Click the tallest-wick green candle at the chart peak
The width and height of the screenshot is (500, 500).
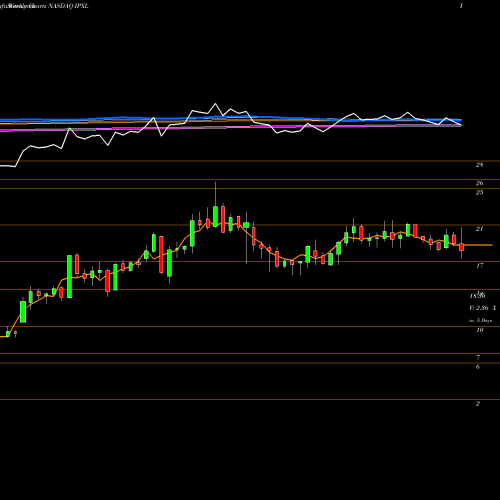coord(215,216)
